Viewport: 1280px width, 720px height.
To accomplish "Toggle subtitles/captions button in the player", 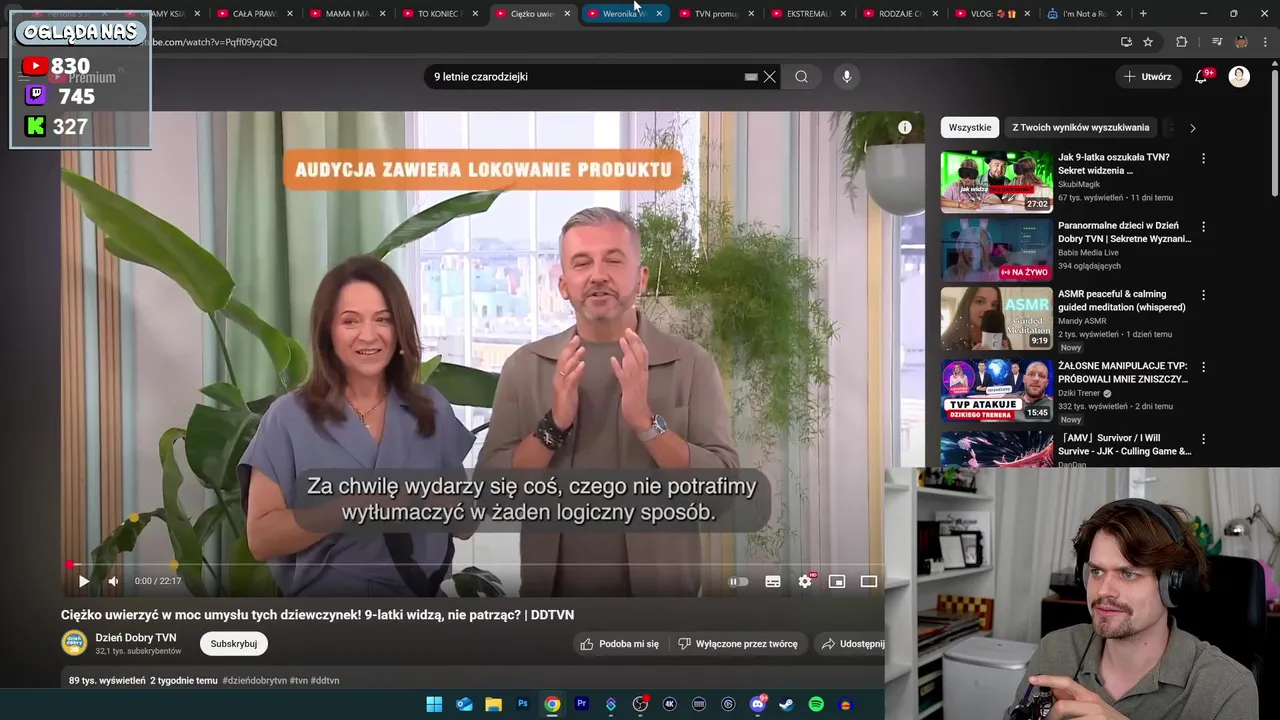I will [773, 581].
